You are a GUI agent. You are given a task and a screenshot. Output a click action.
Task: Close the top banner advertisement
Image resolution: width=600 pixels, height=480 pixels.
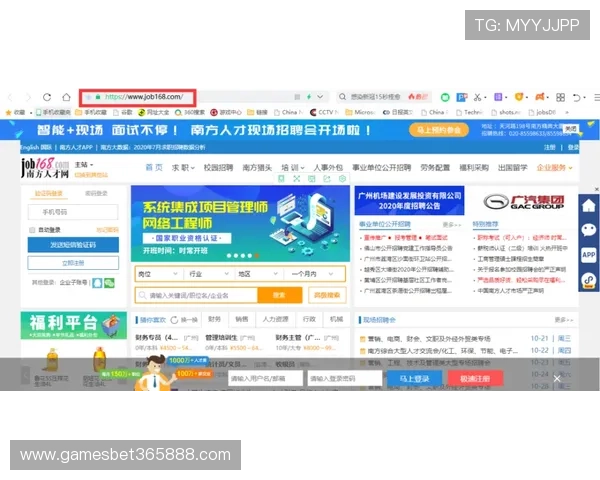coord(571,129)
